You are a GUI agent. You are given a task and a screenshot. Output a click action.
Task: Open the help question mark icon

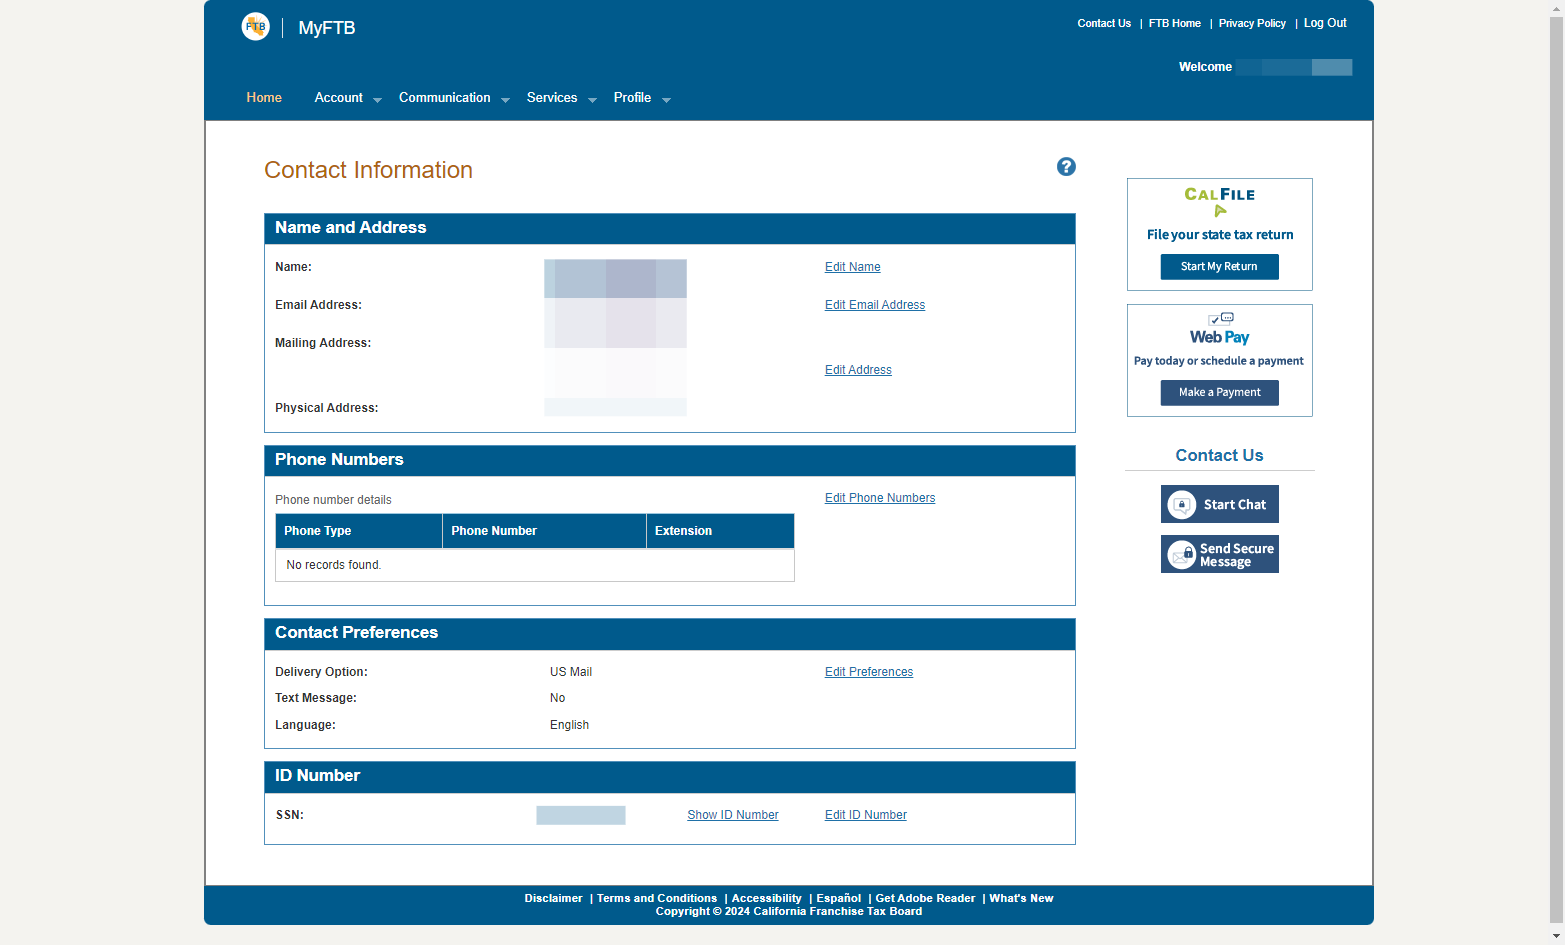tap(1066, 167)
